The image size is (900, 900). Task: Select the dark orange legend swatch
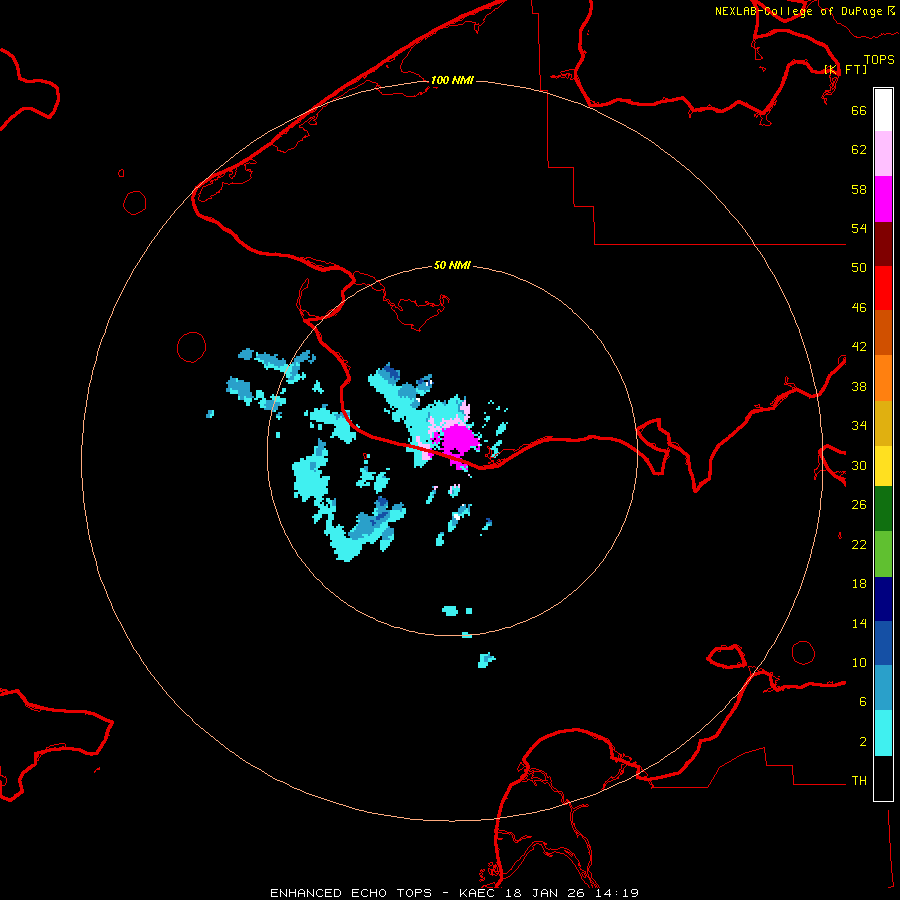point(883,332)
